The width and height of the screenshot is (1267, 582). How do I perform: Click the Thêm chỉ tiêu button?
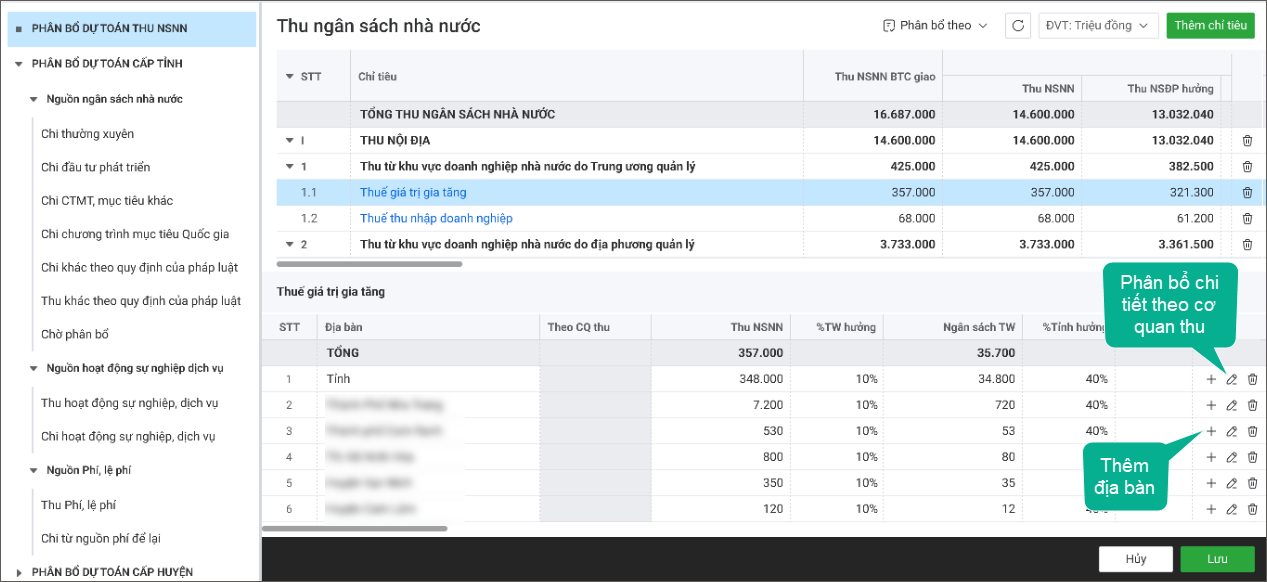[1210, 25]
